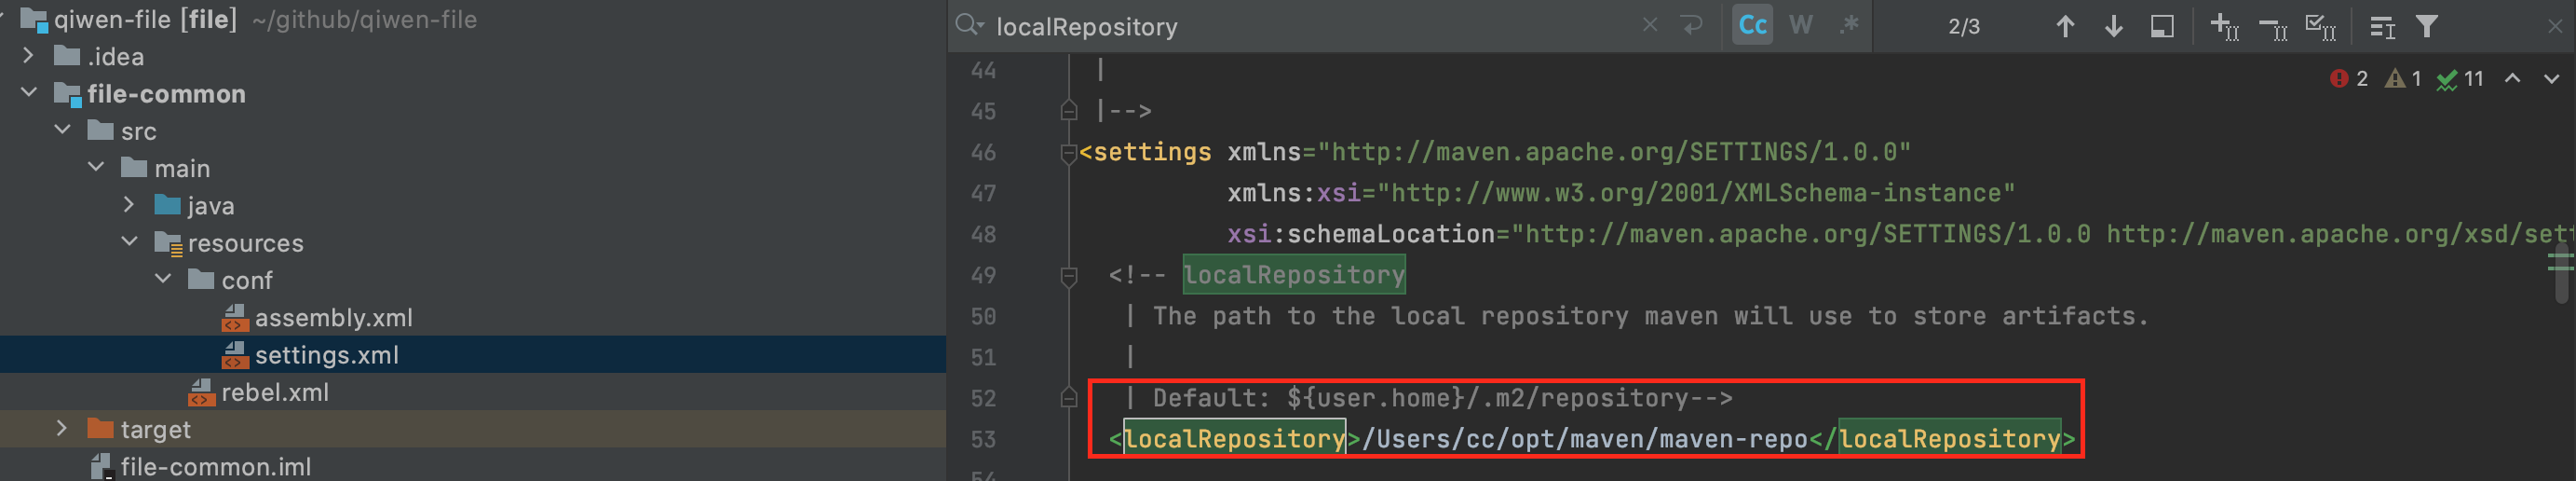Select rebel.xml file
This screenshot has height=481, width=2576.
point(274,393)
